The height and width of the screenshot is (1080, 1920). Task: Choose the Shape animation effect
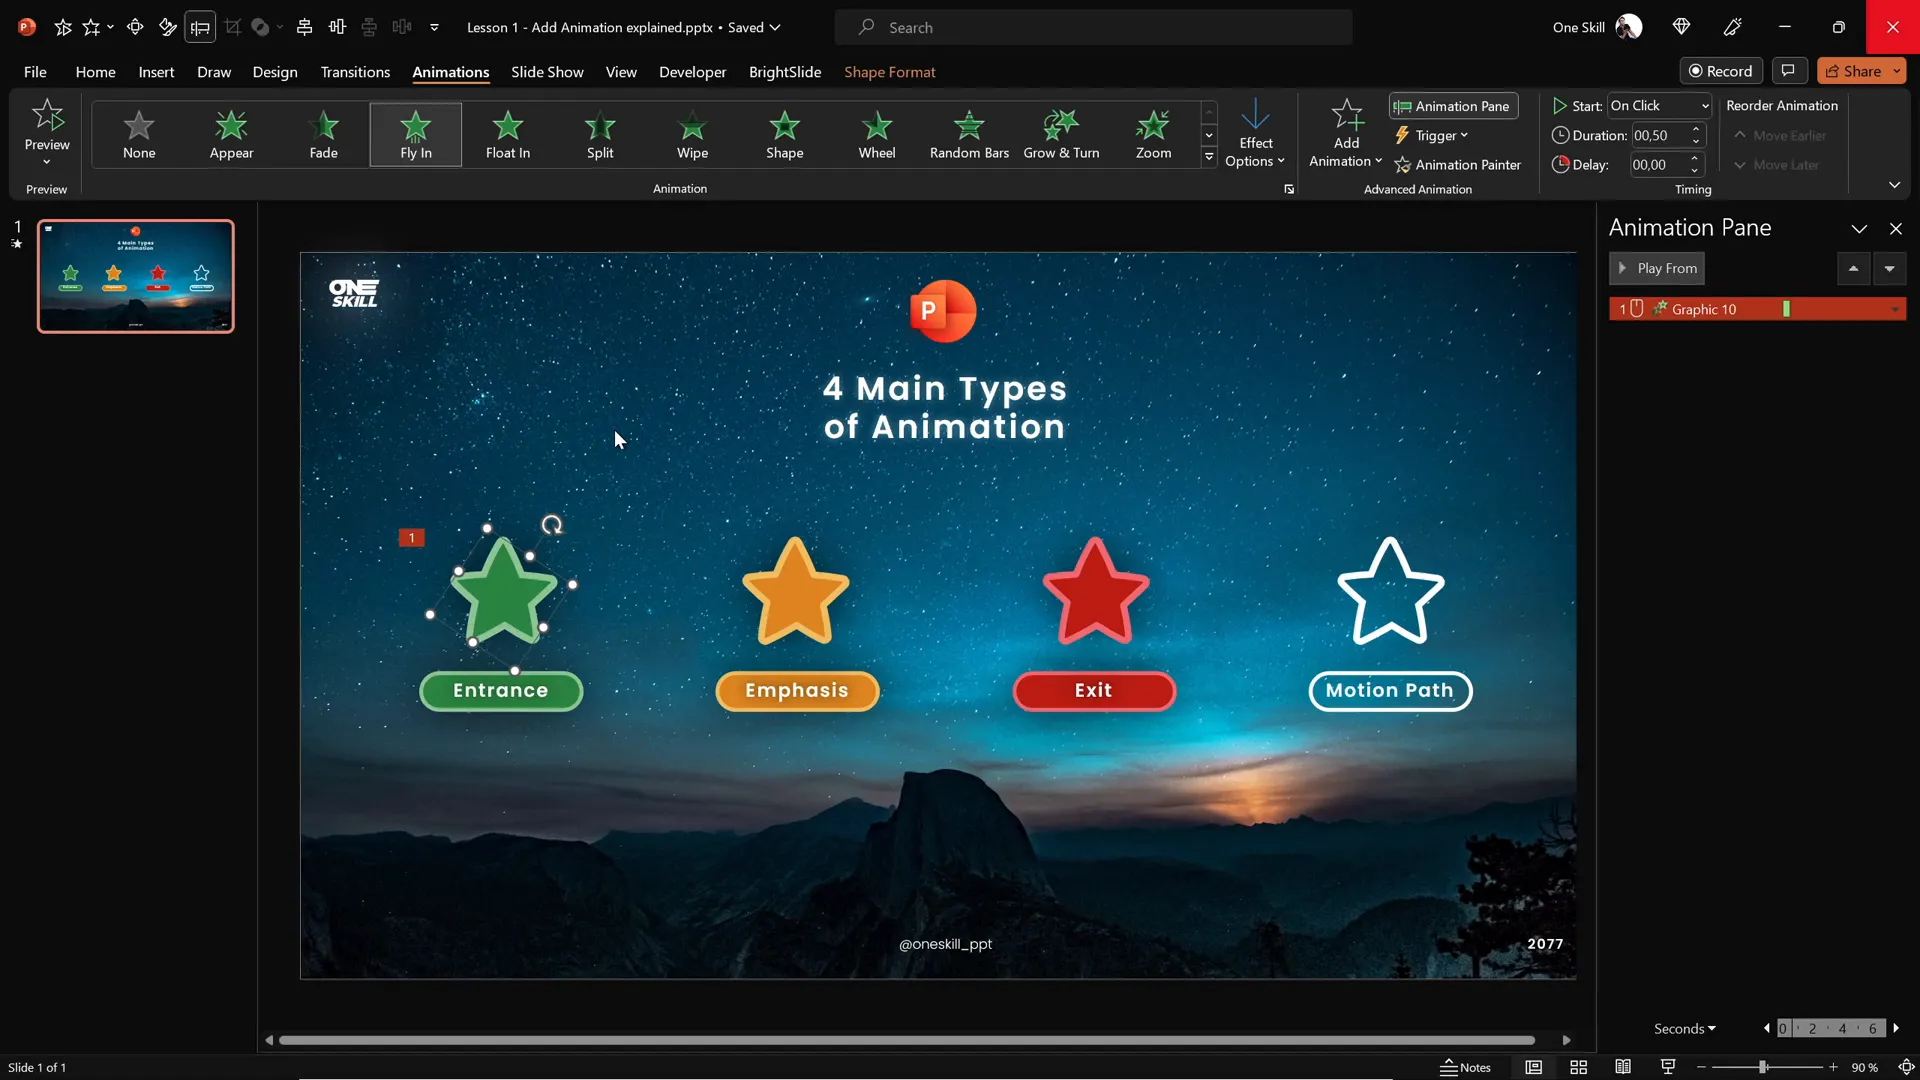[x=785, y=134]
